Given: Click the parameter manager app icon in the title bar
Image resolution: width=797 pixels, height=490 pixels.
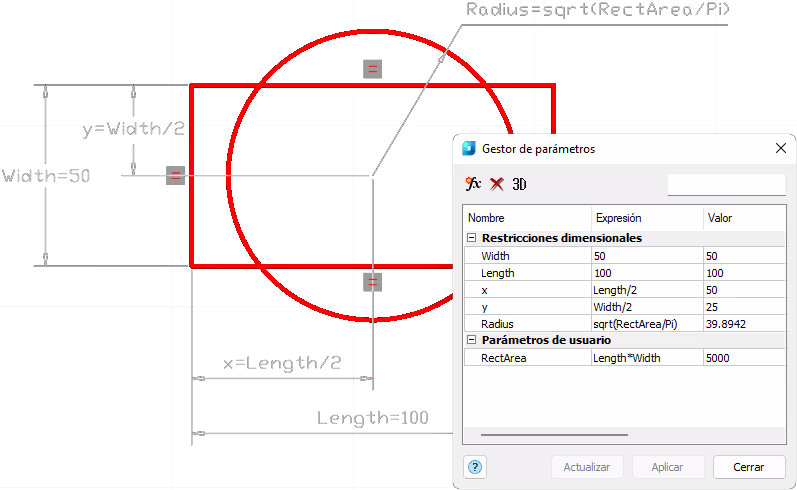Looking at the screenshot, I should click(469, 148).
